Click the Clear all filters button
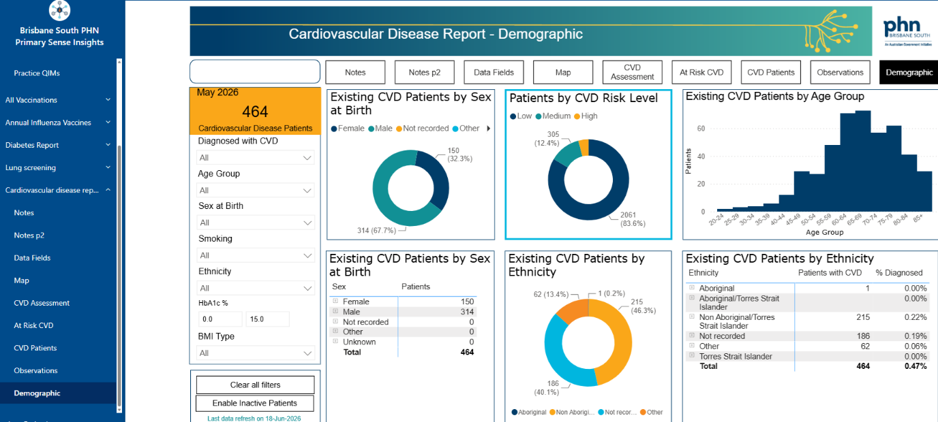This screenshot has height=422, width=938. coord(255,385)
